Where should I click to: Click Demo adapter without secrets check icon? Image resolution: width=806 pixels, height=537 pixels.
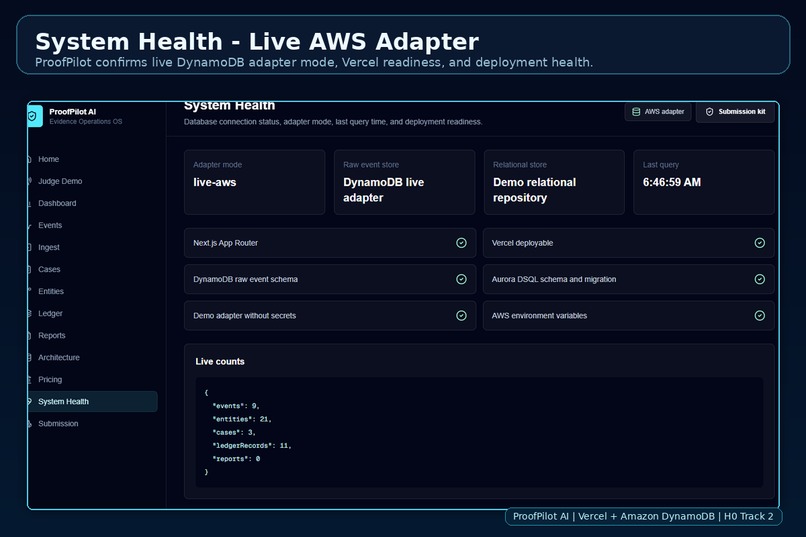click(461, 316)
